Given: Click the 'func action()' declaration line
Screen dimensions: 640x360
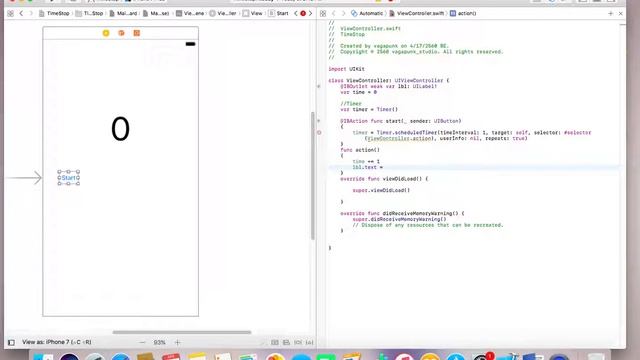Looking at the screenshot, I should (x=360, y=150).
